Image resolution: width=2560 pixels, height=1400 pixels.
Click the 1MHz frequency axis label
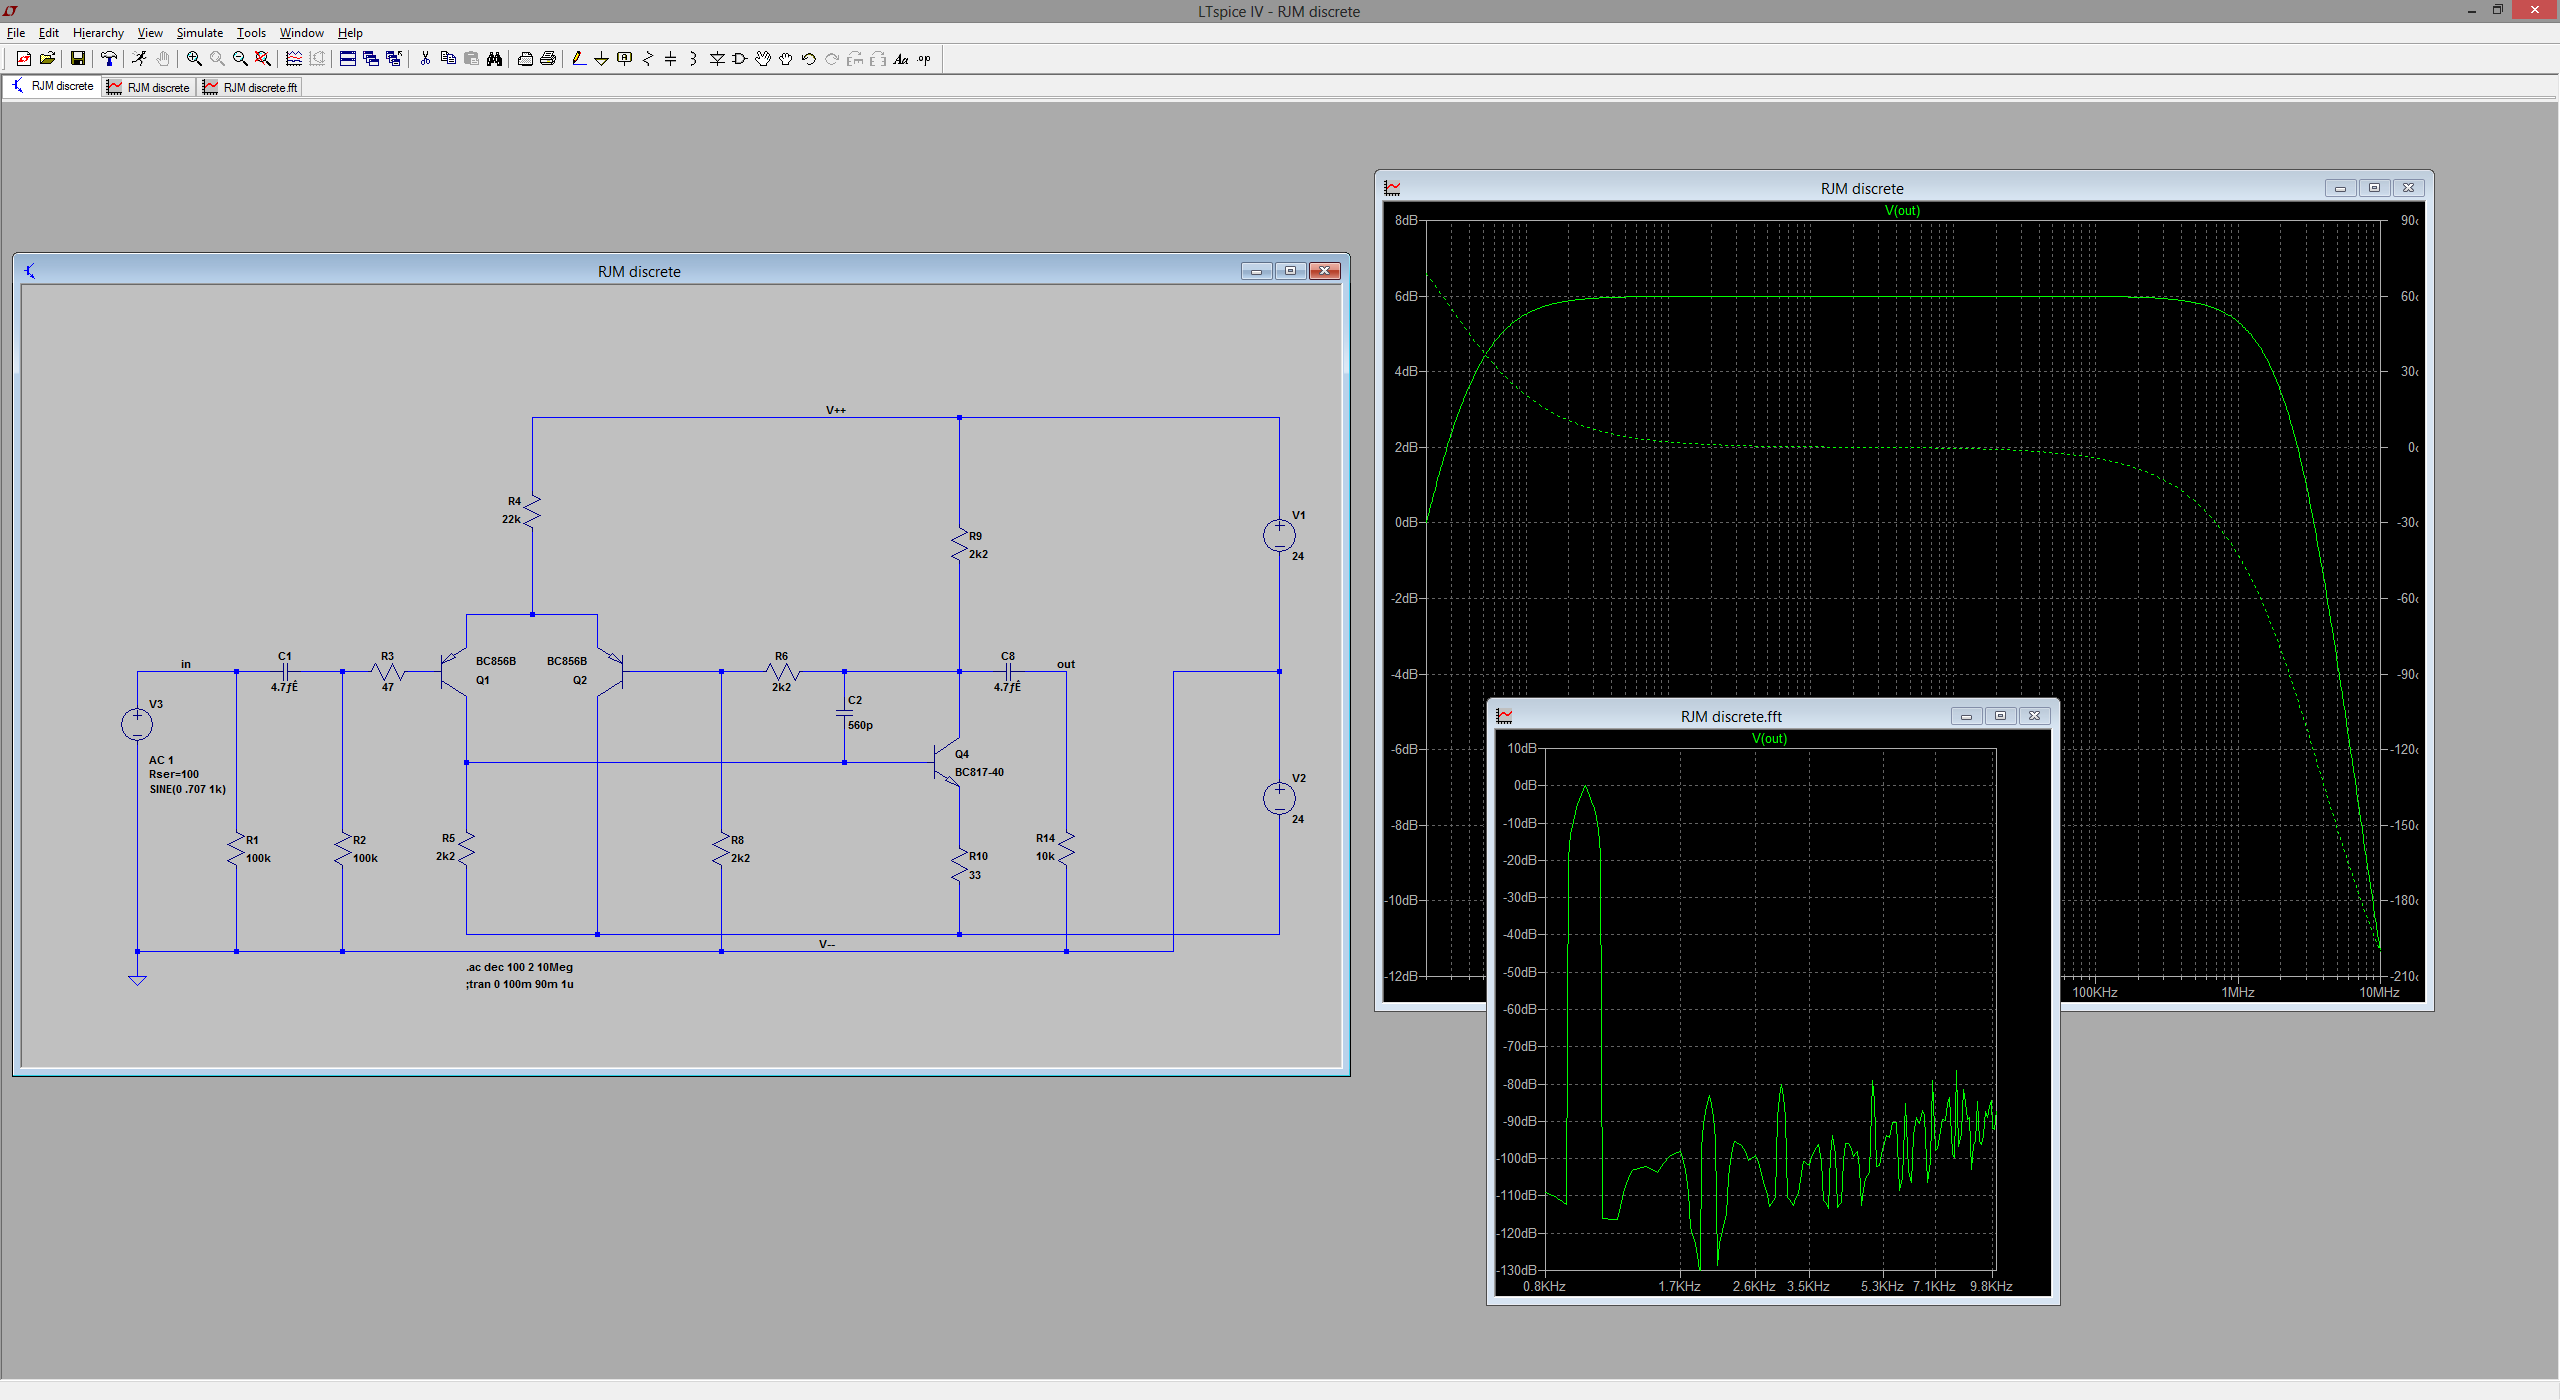(x=2238, y=992)
